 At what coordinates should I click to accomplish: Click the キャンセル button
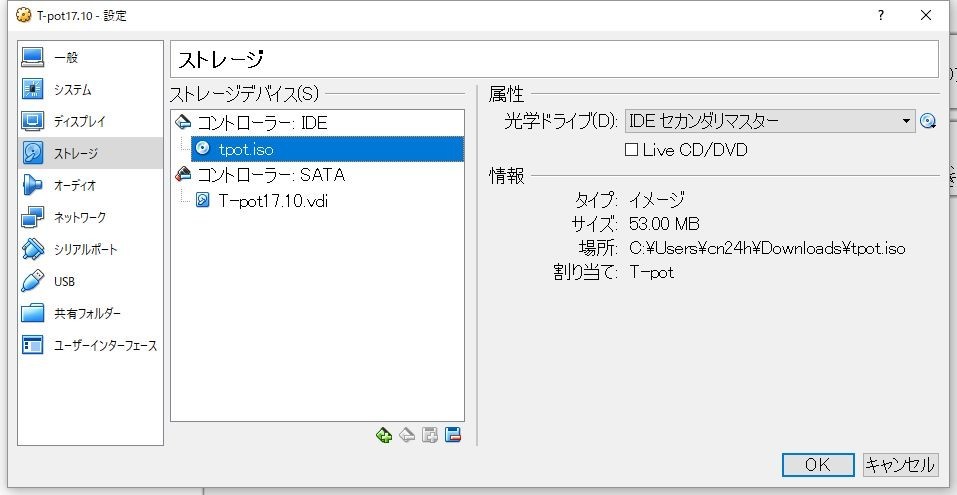[x=900, y=465]
